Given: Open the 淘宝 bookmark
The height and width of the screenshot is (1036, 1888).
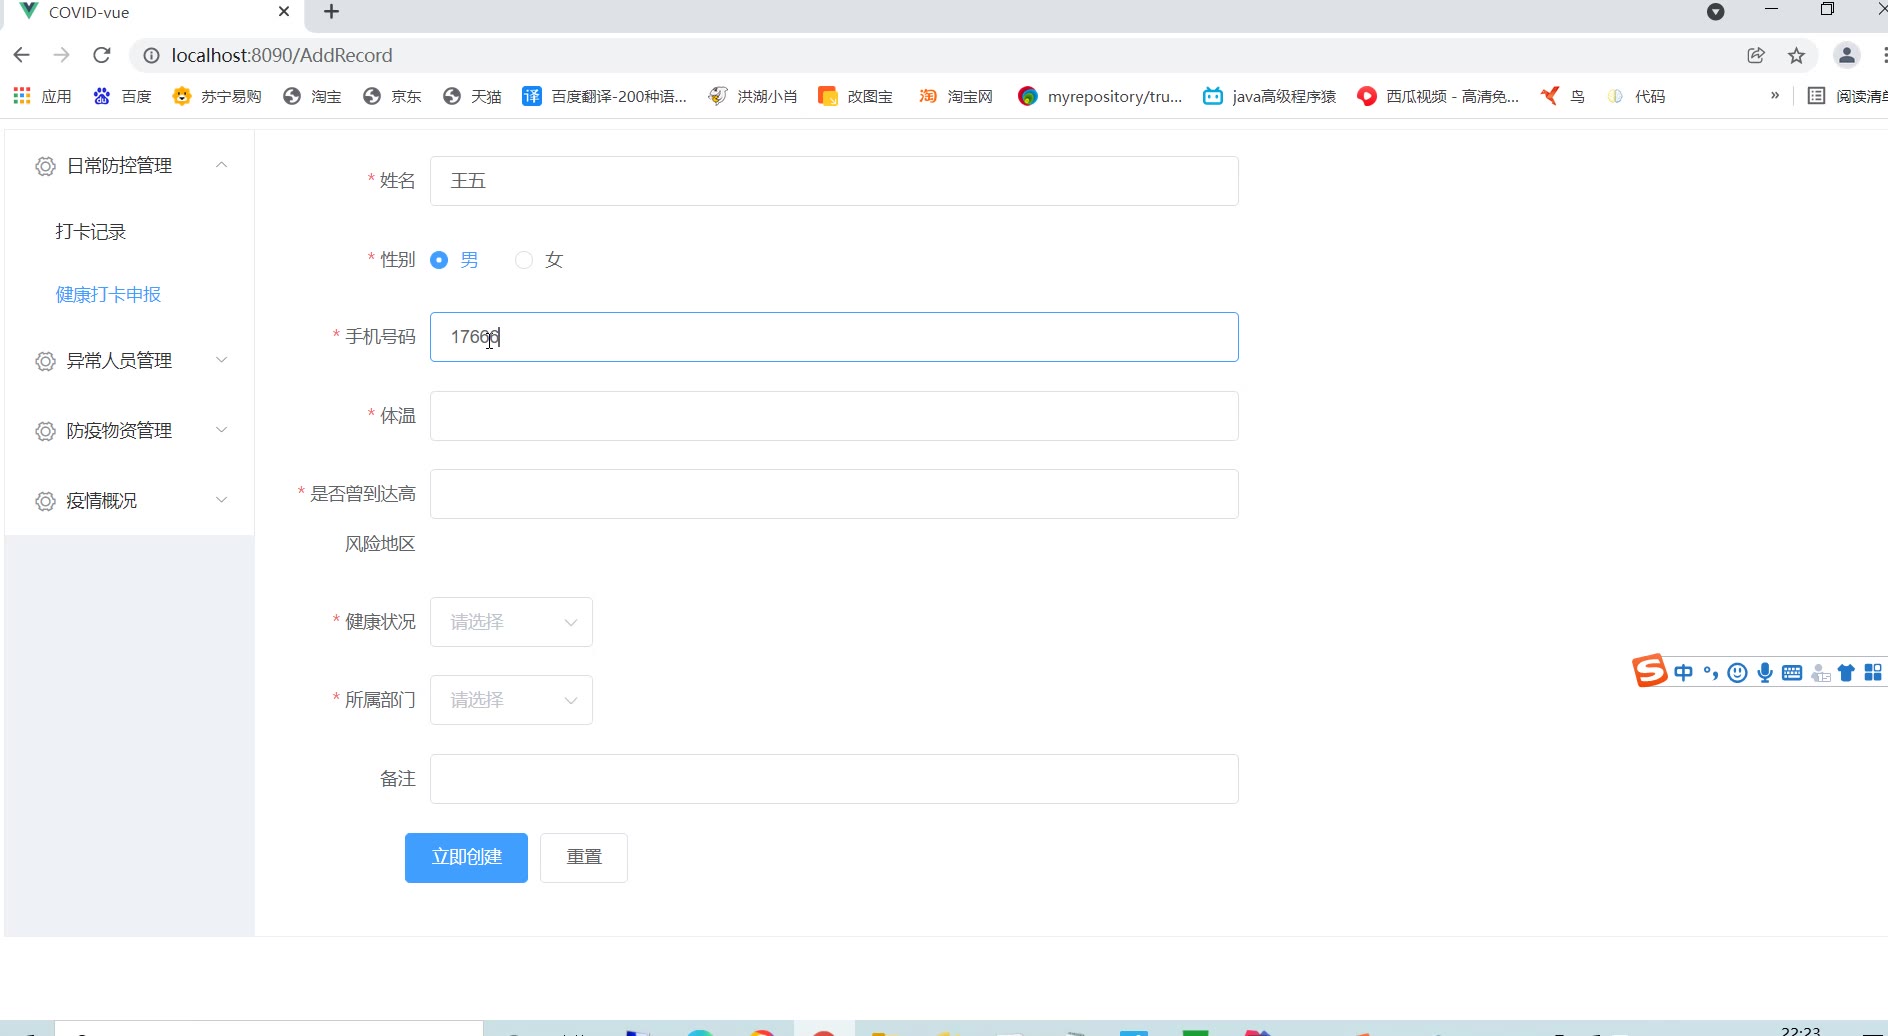Looking at the screenshot, I should click(312, 96).
